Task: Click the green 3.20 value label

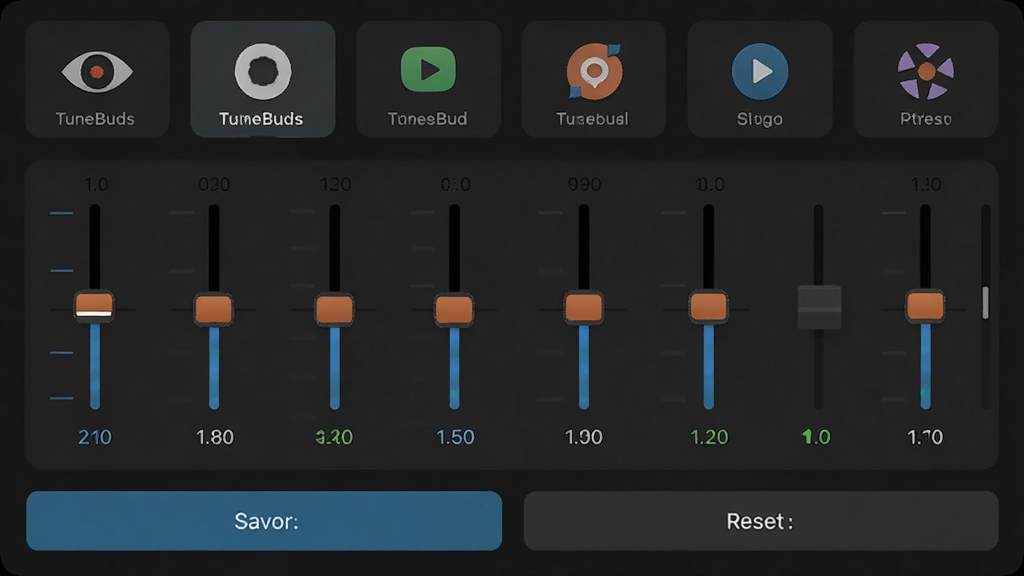Action: click(334, 437)
